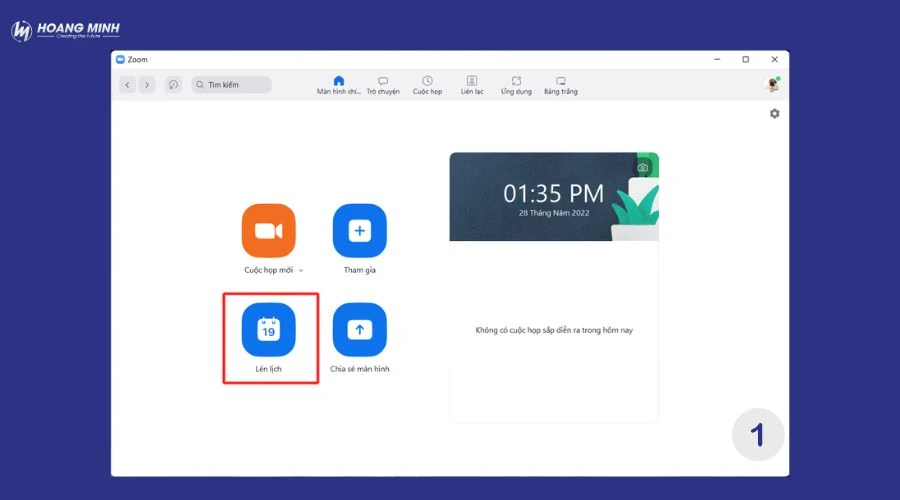Click the 01:35 PM clock text
Screen dimensions: 900x500
[553, 193]
